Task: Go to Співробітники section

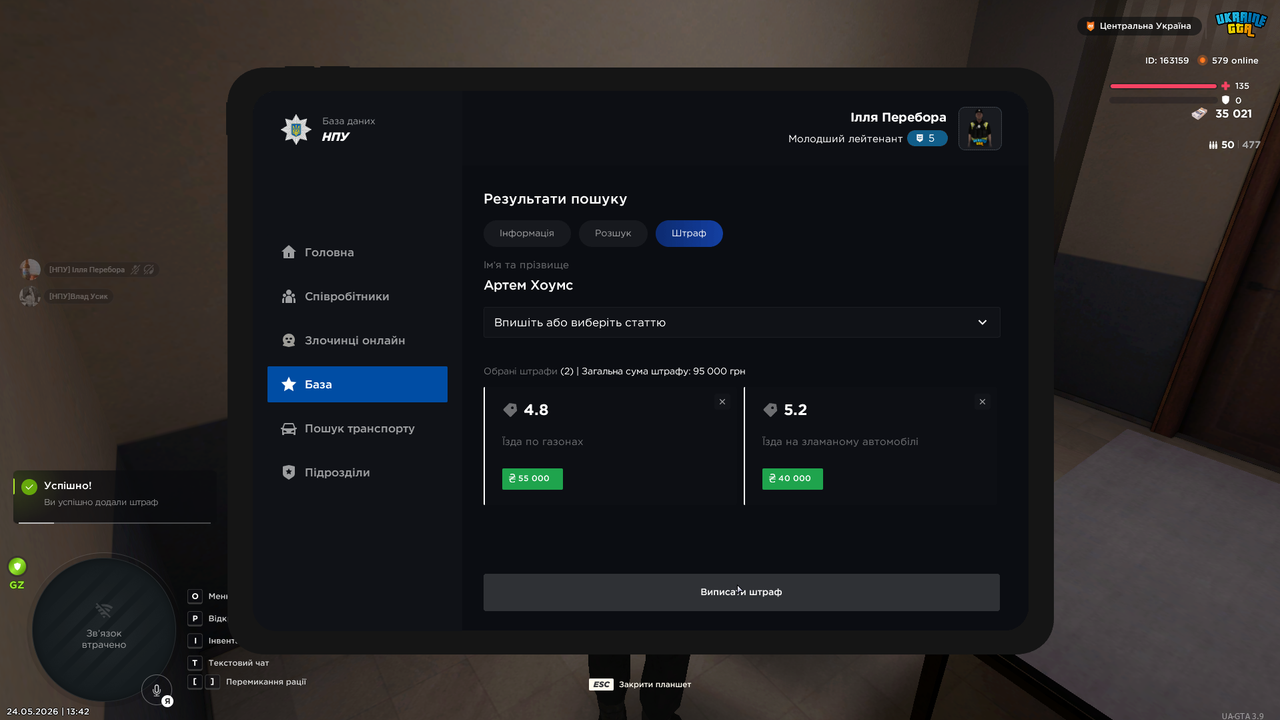Action: tap(357, 296)
